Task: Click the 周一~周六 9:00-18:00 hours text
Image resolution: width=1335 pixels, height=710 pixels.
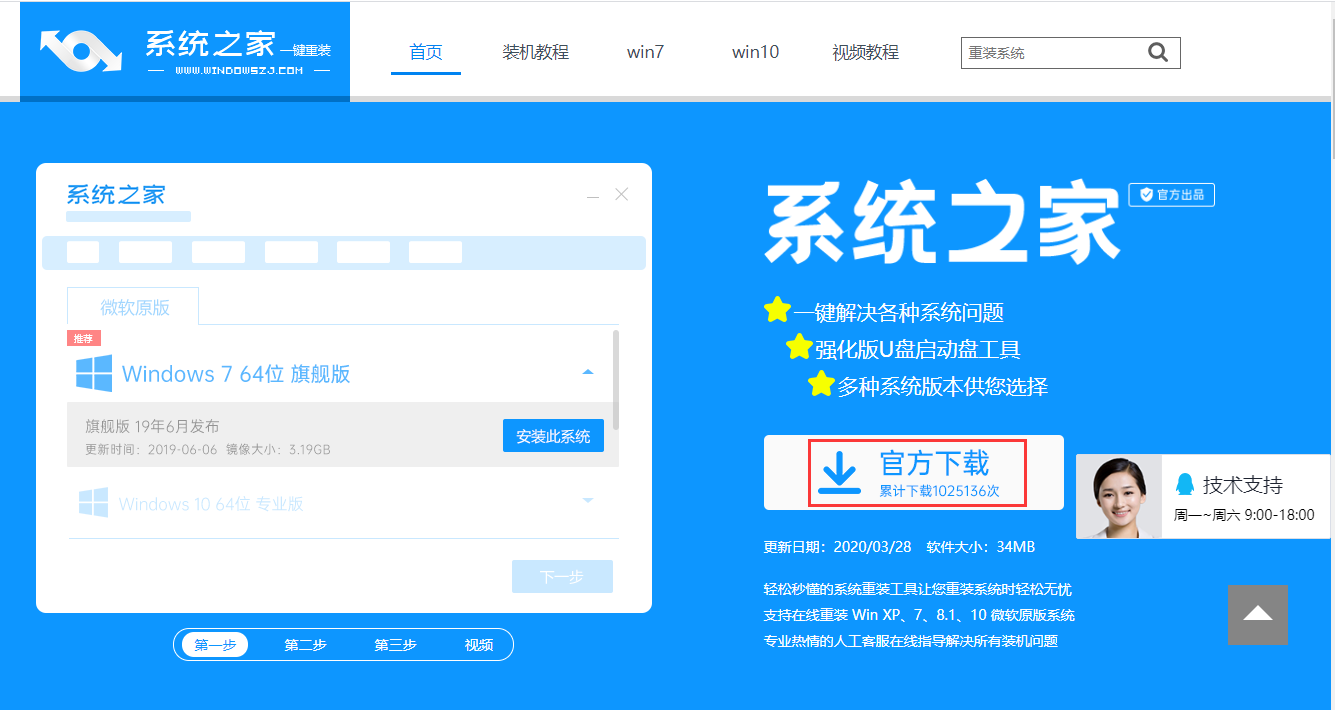Action: (1243, 515)
